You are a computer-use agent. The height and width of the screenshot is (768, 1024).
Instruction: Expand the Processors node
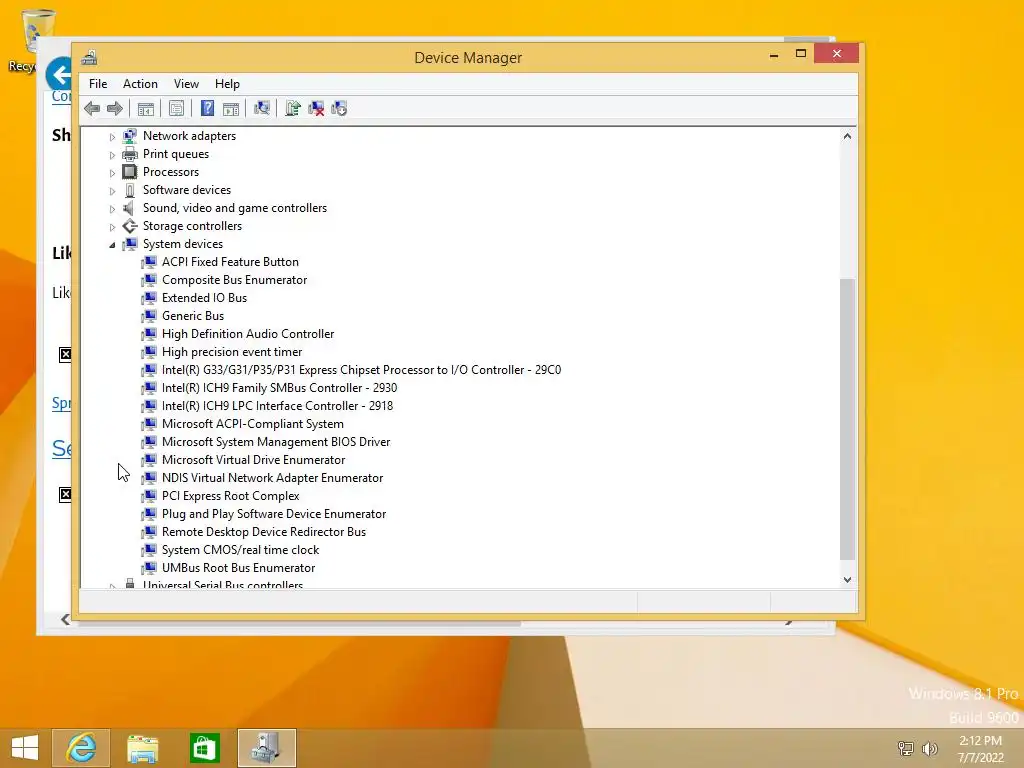coord(112,172)
